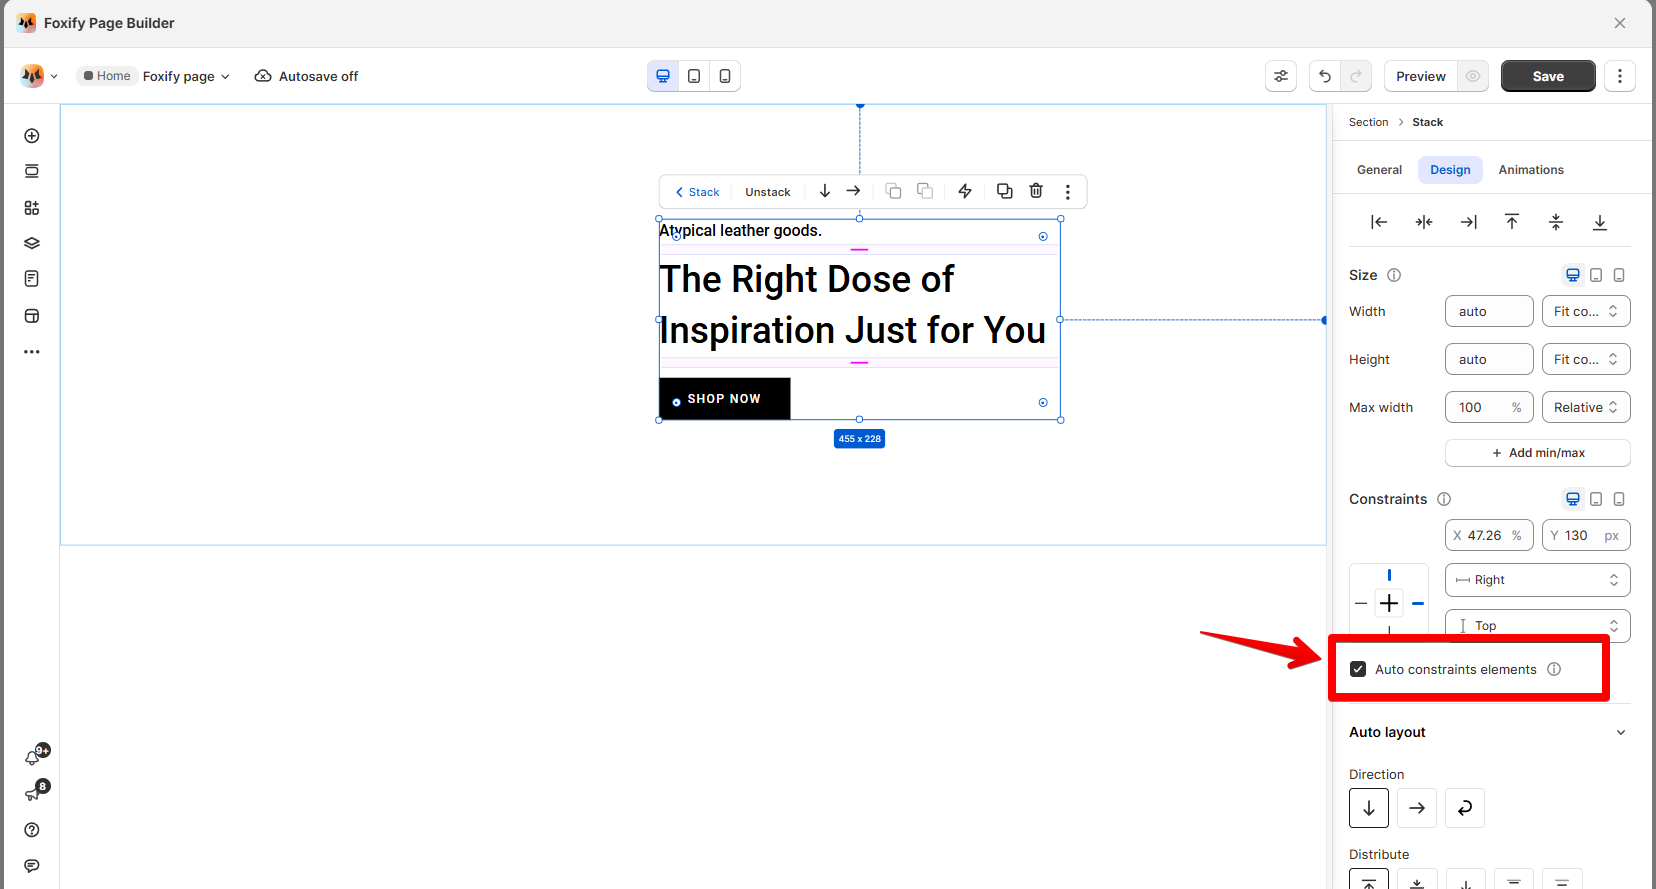Open the Templates sidebar icon

32,316
